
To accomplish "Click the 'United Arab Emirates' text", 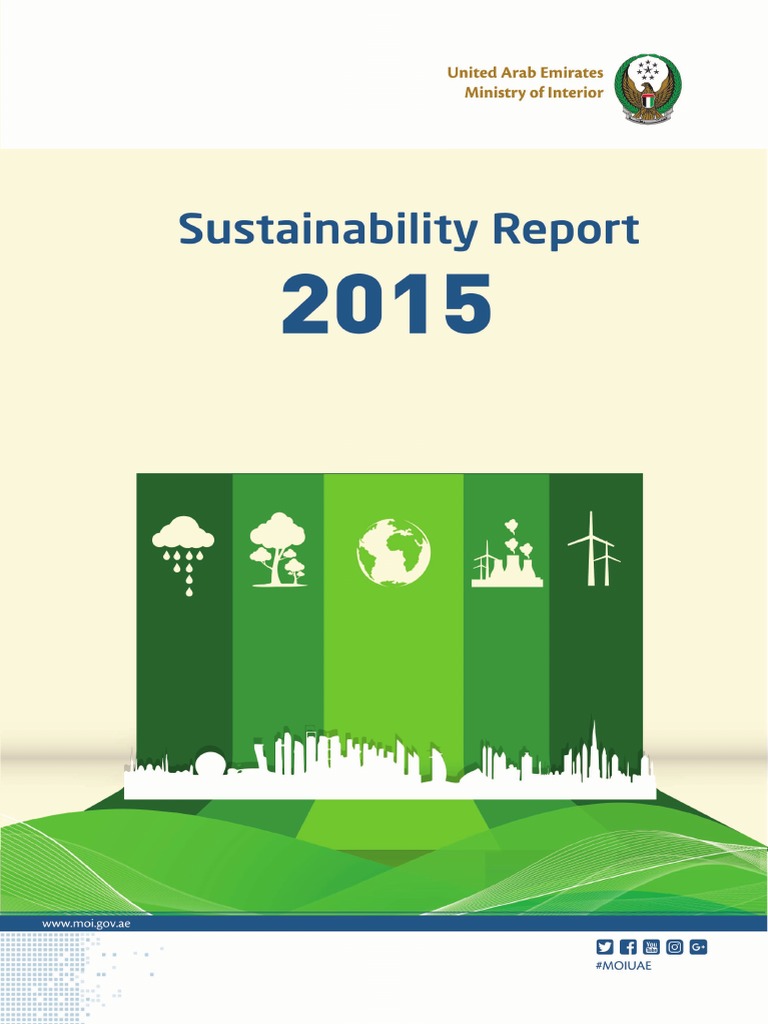I will [525, 72].
